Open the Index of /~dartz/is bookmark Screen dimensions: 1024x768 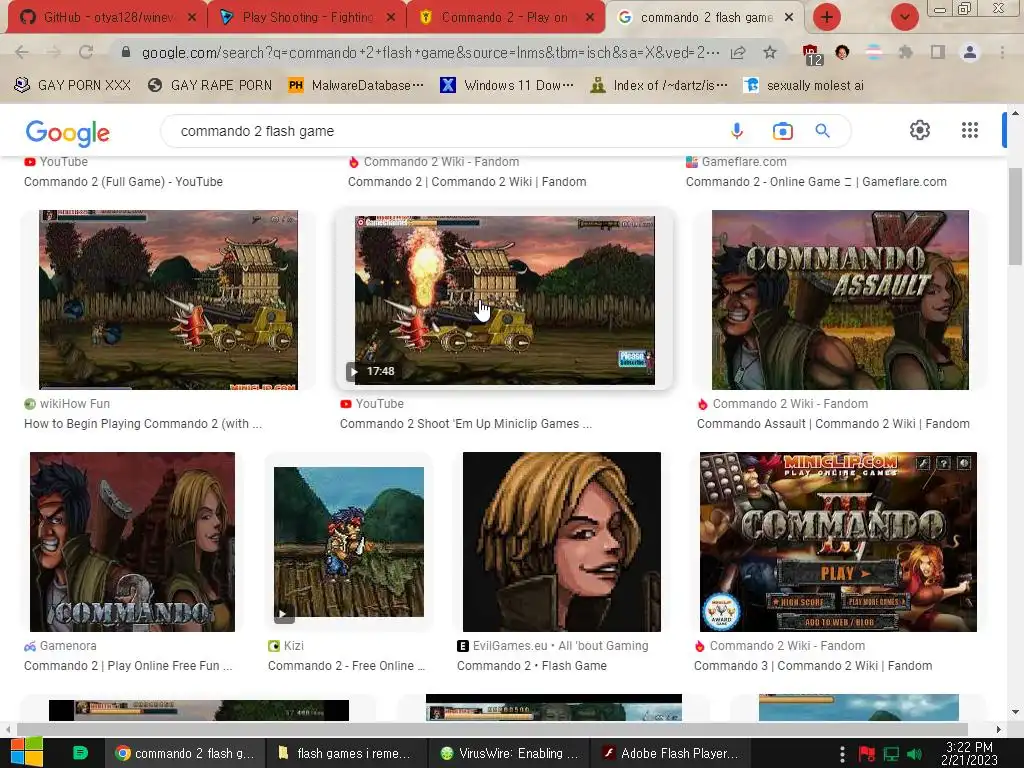[659, 85]
